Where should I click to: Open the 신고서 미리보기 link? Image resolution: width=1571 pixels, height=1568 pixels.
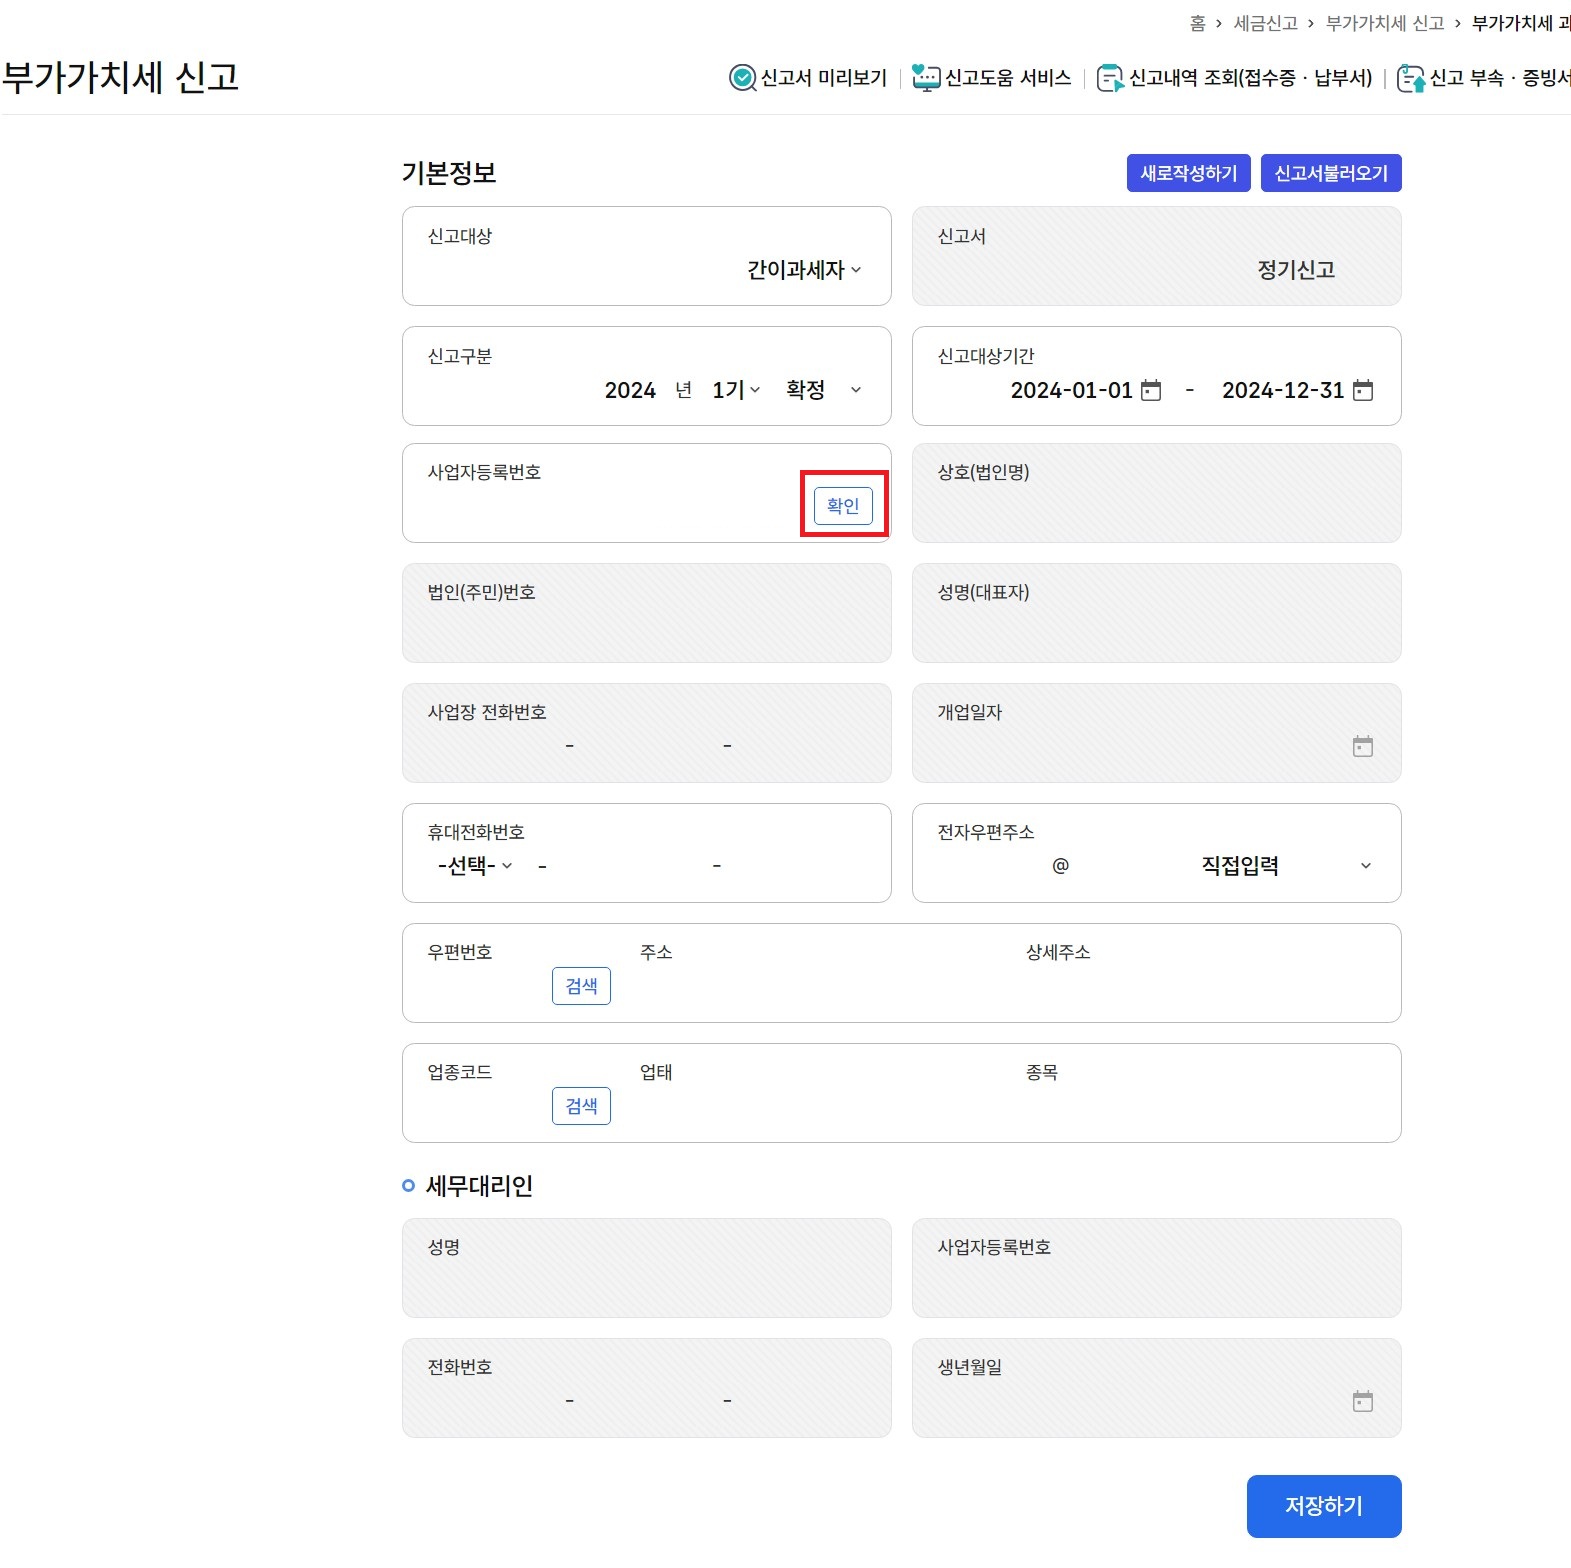pos(824,78)
